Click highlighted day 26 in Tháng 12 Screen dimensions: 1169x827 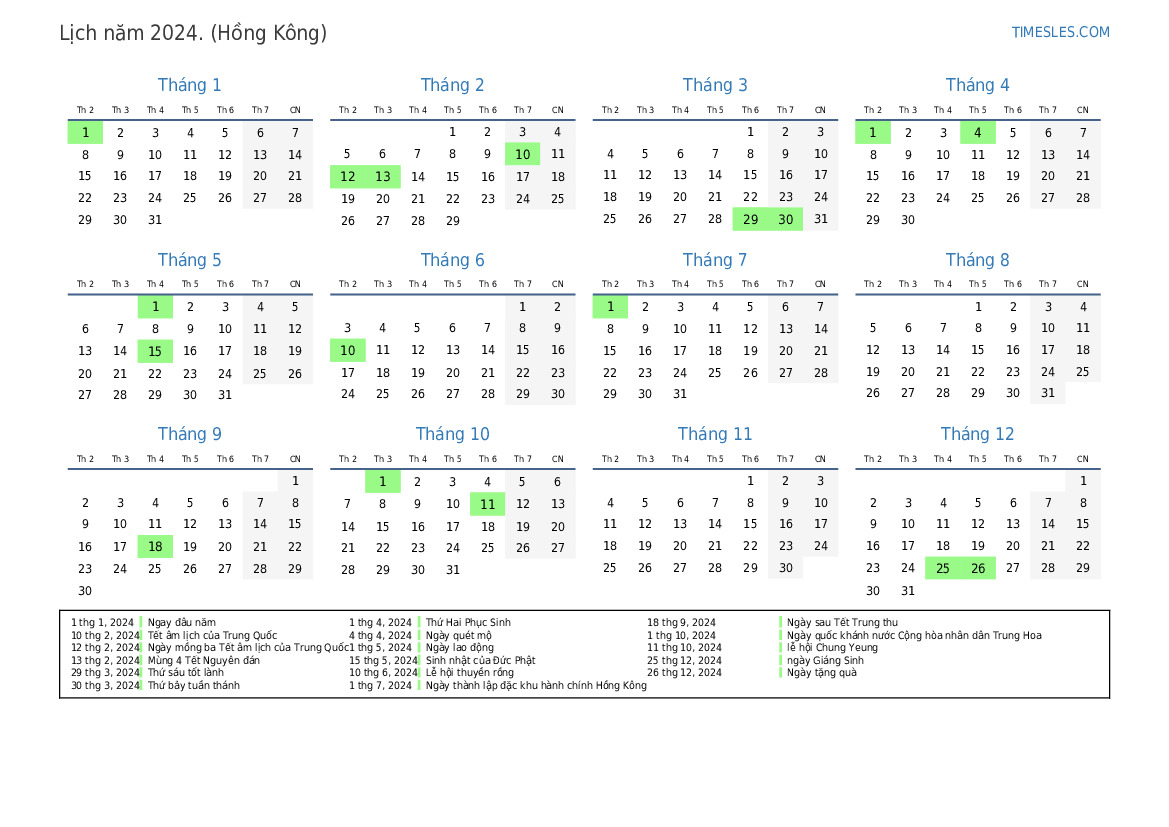point(977,568)
